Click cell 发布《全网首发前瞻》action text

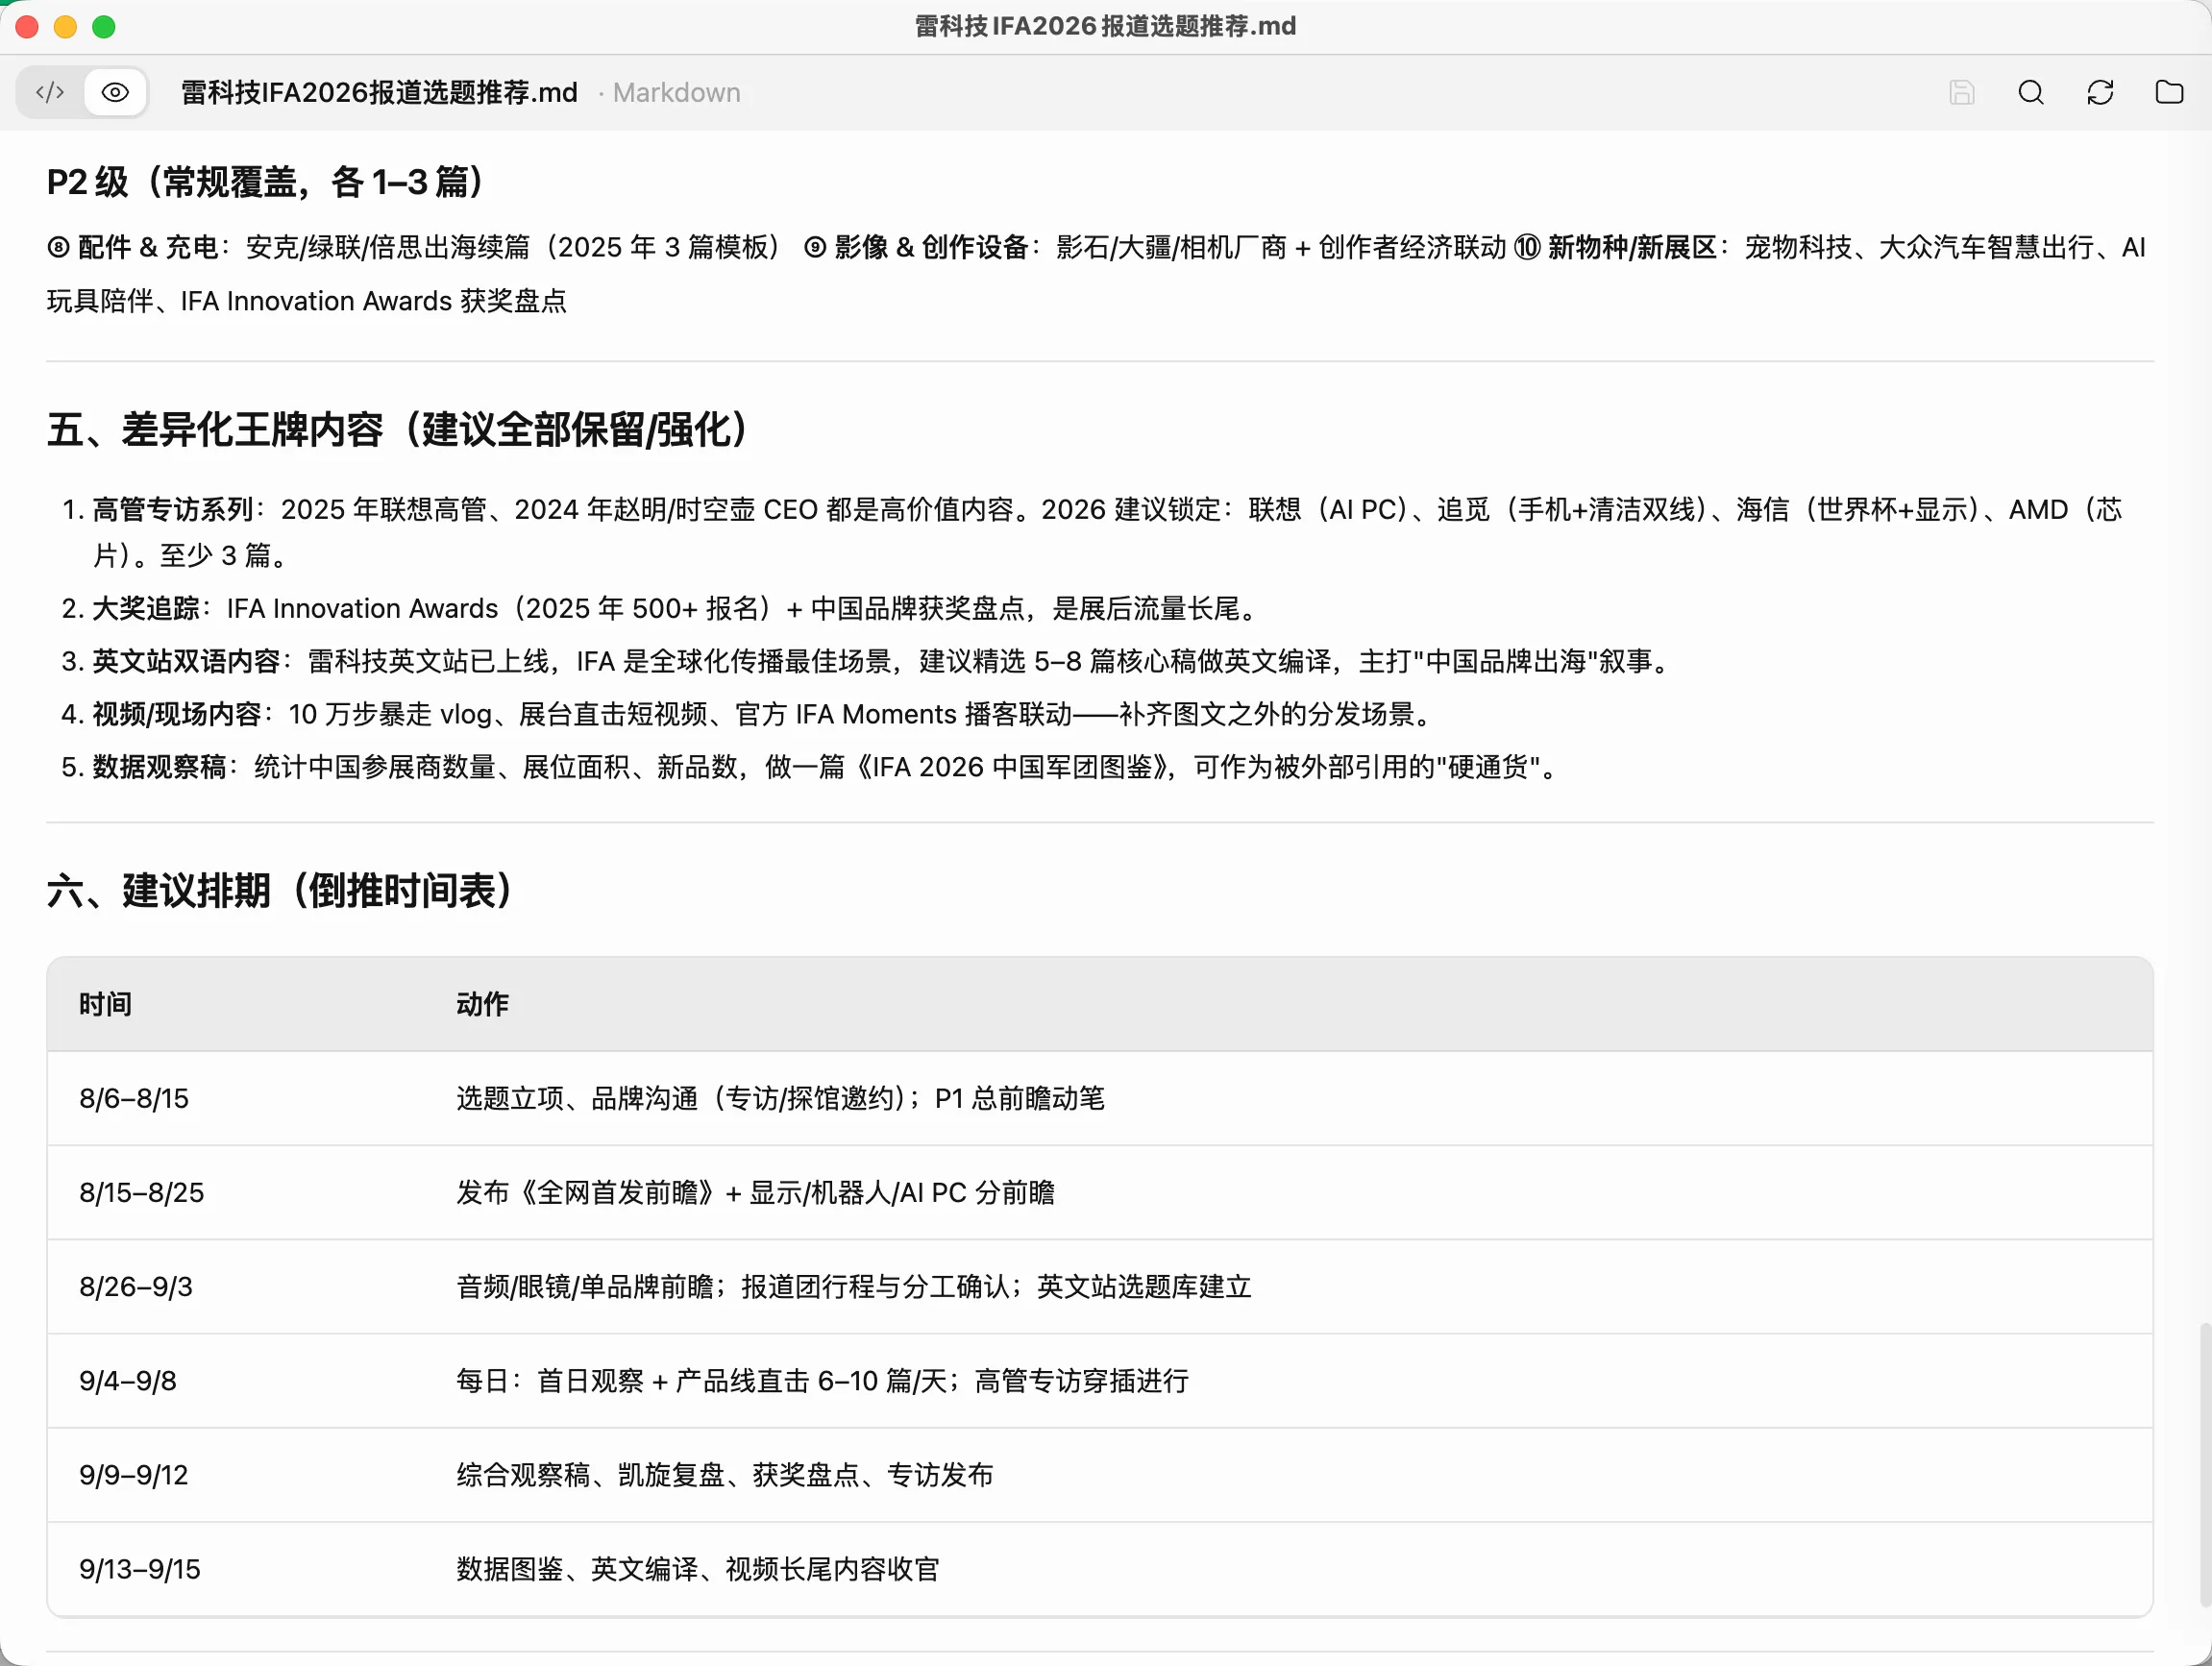pos(755,1192)
